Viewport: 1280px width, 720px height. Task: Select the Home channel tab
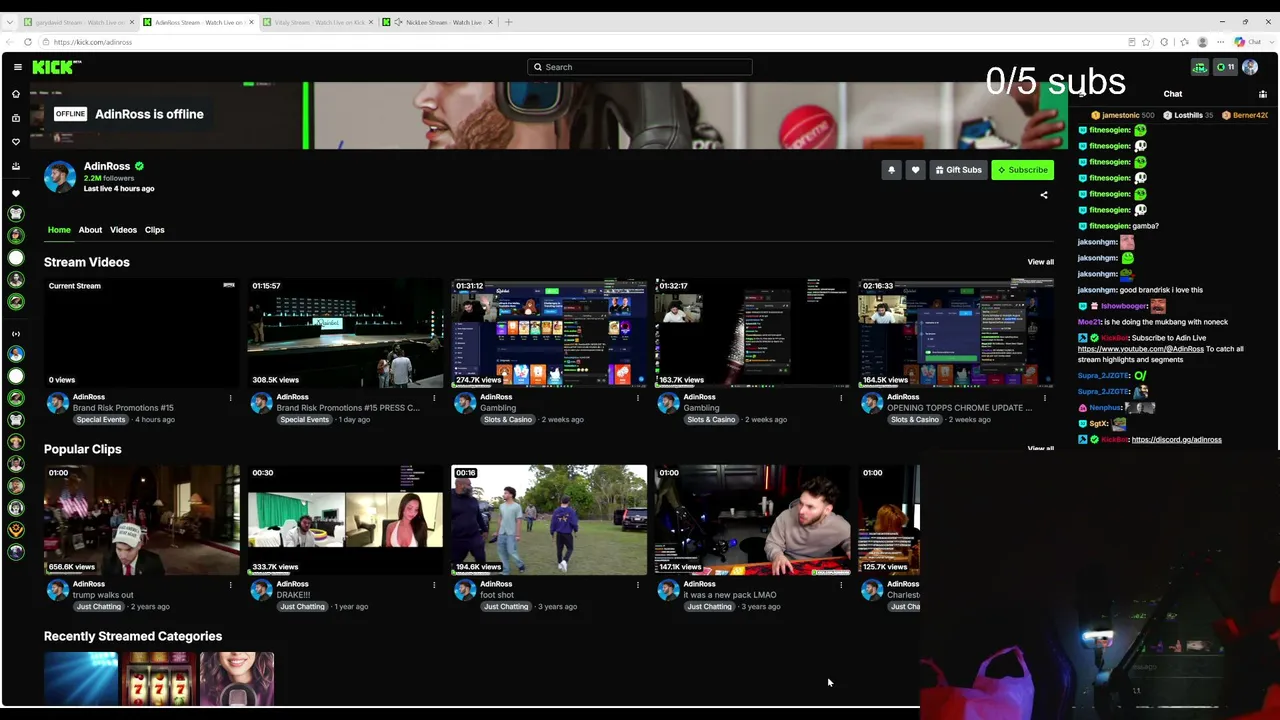click(59, 230)
